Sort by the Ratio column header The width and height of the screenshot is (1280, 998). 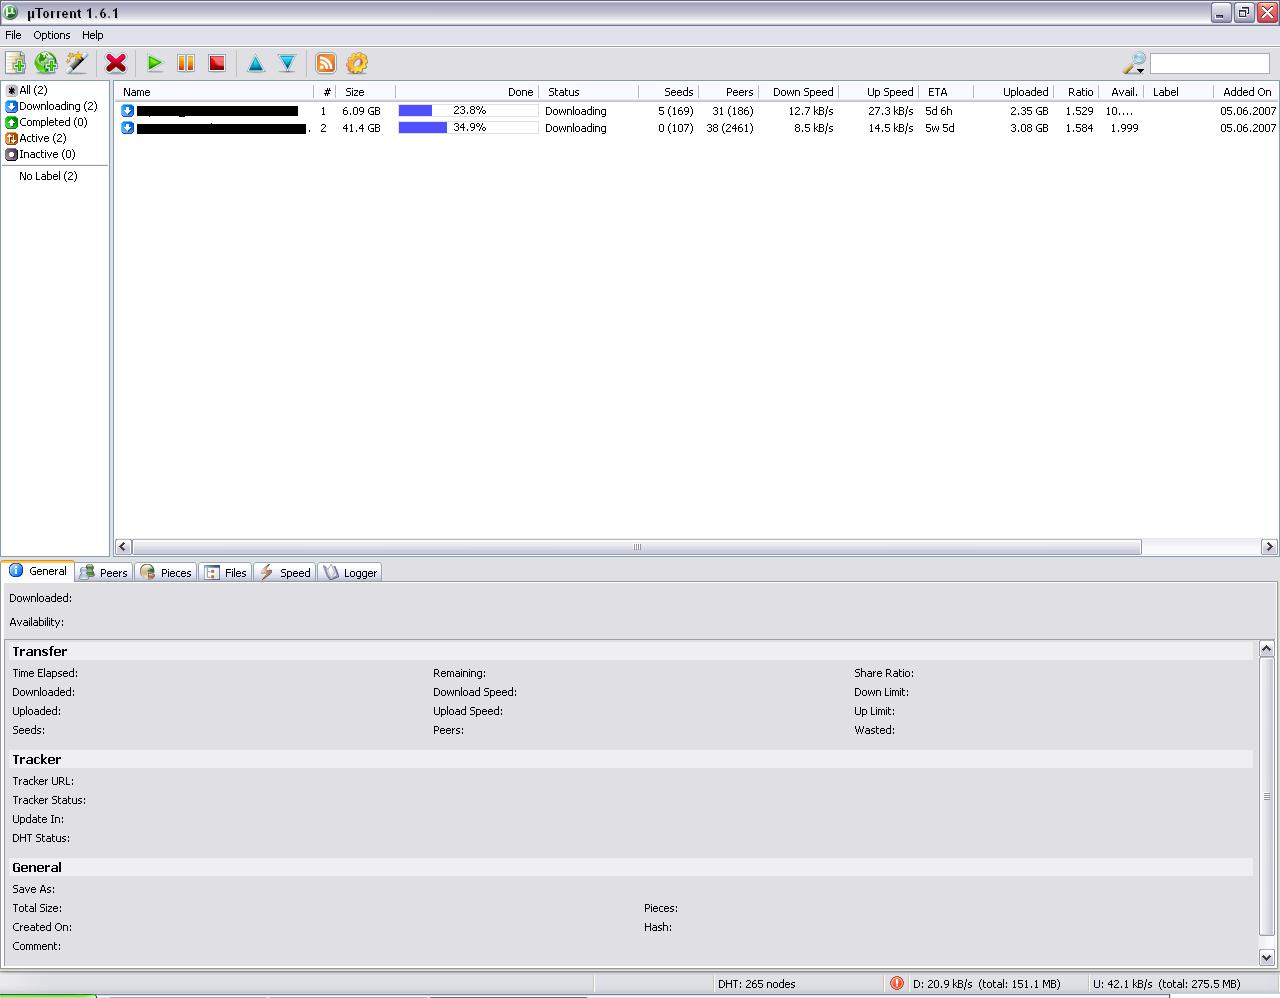(1076, 92)
